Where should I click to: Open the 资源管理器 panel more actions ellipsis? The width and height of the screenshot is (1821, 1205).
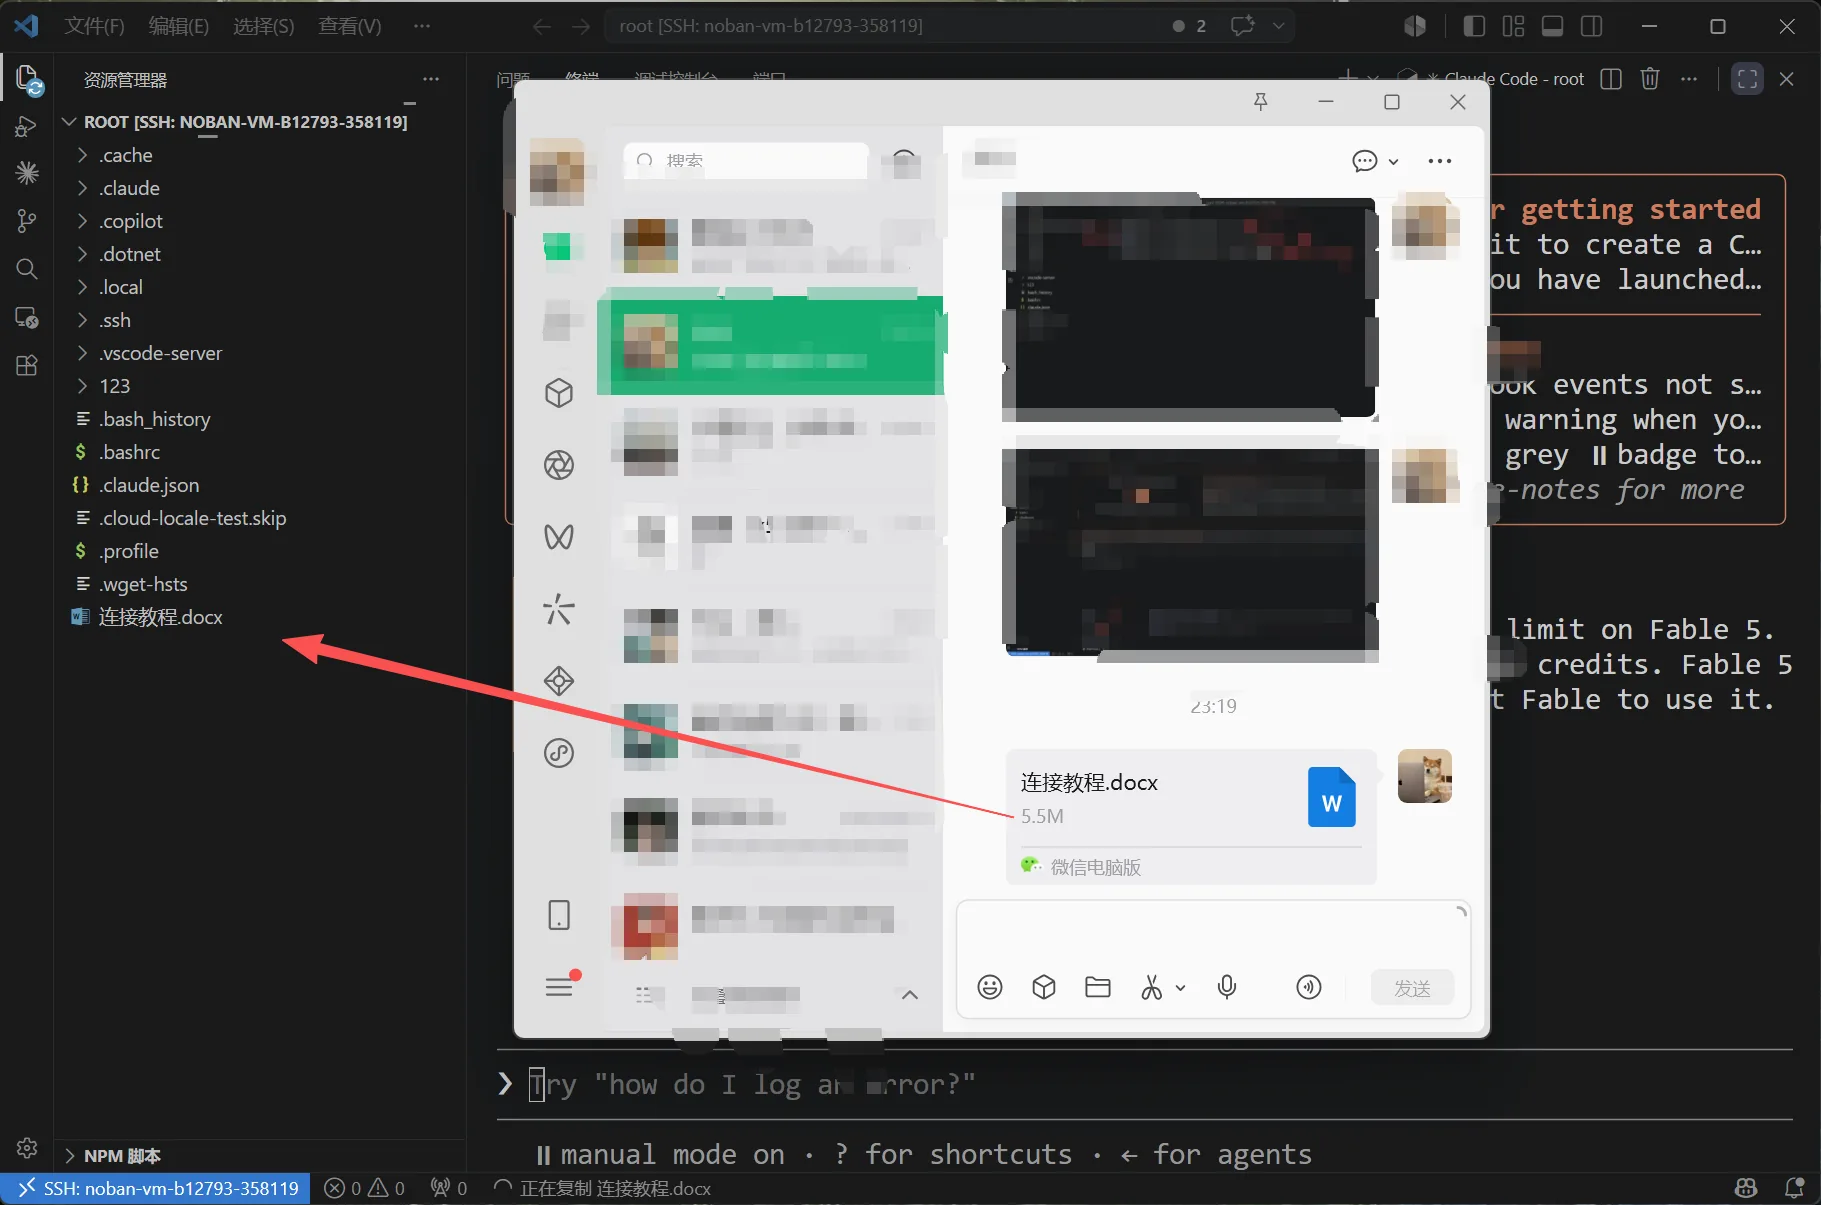(431, 79)
